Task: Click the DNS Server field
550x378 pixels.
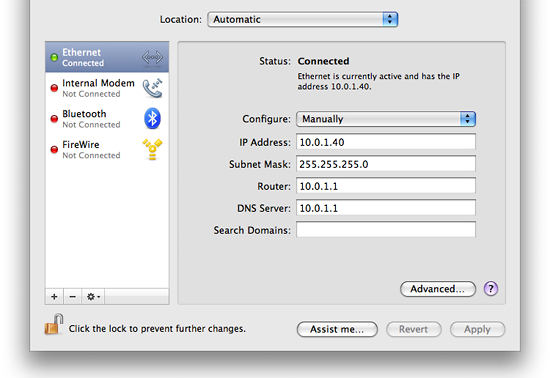Action: point(386,208)
